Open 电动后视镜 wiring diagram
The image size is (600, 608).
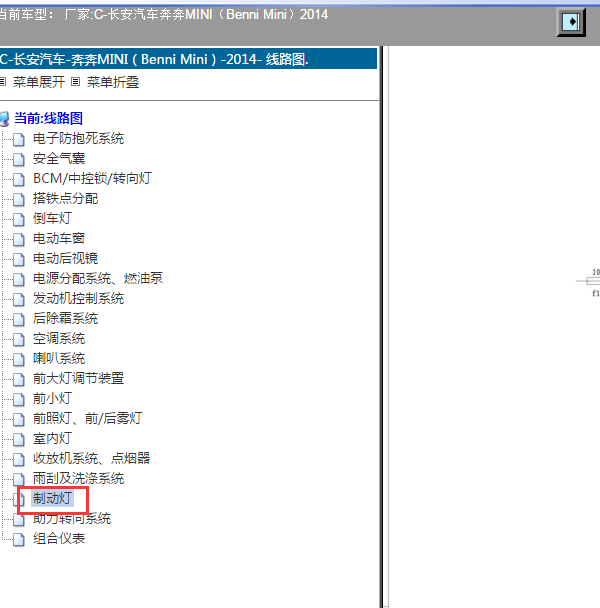[66, 258]
